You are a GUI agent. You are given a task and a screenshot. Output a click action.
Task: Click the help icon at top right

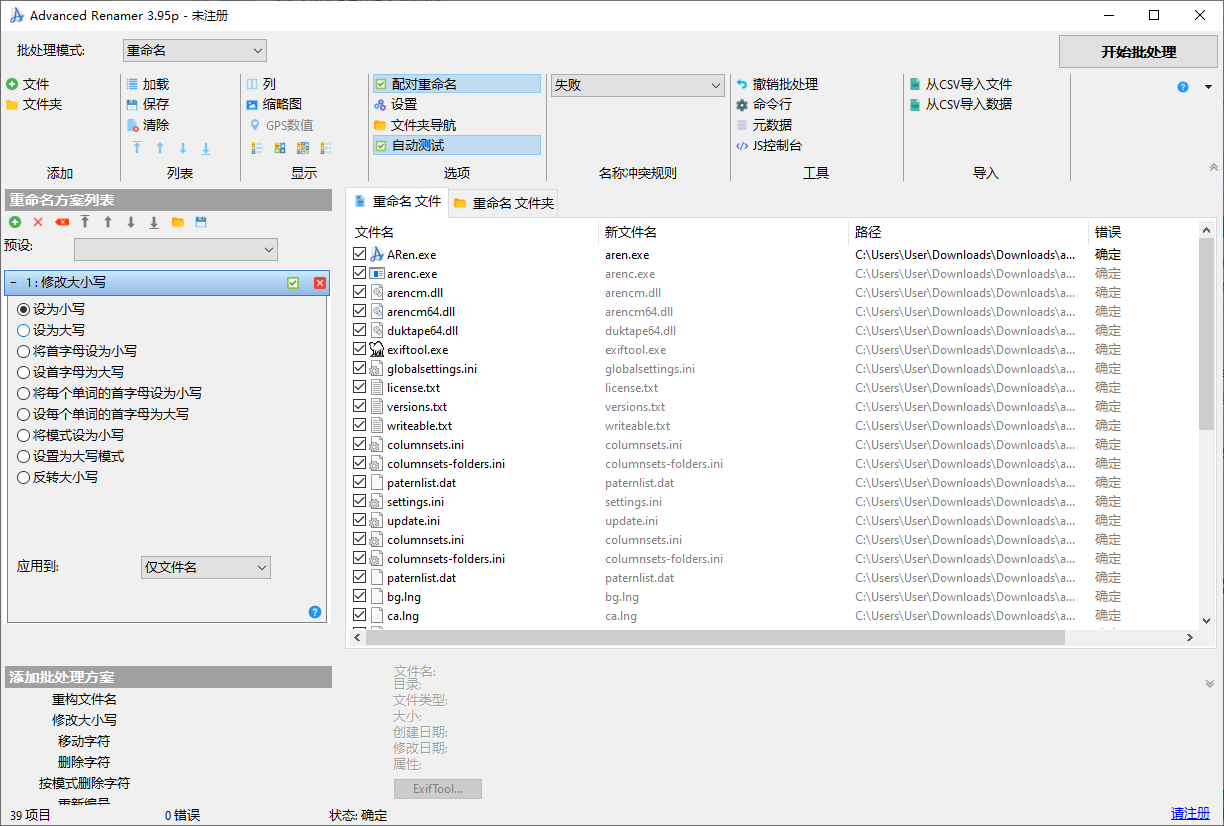click(1183, 87)
